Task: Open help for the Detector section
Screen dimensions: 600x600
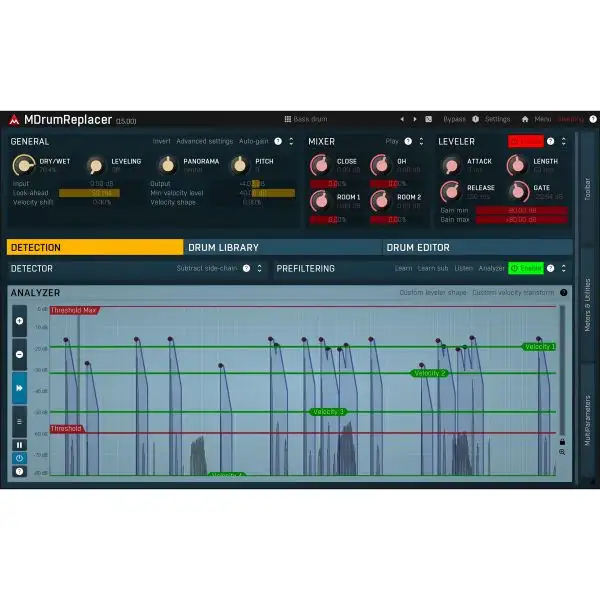Action: tap(246, 268)
